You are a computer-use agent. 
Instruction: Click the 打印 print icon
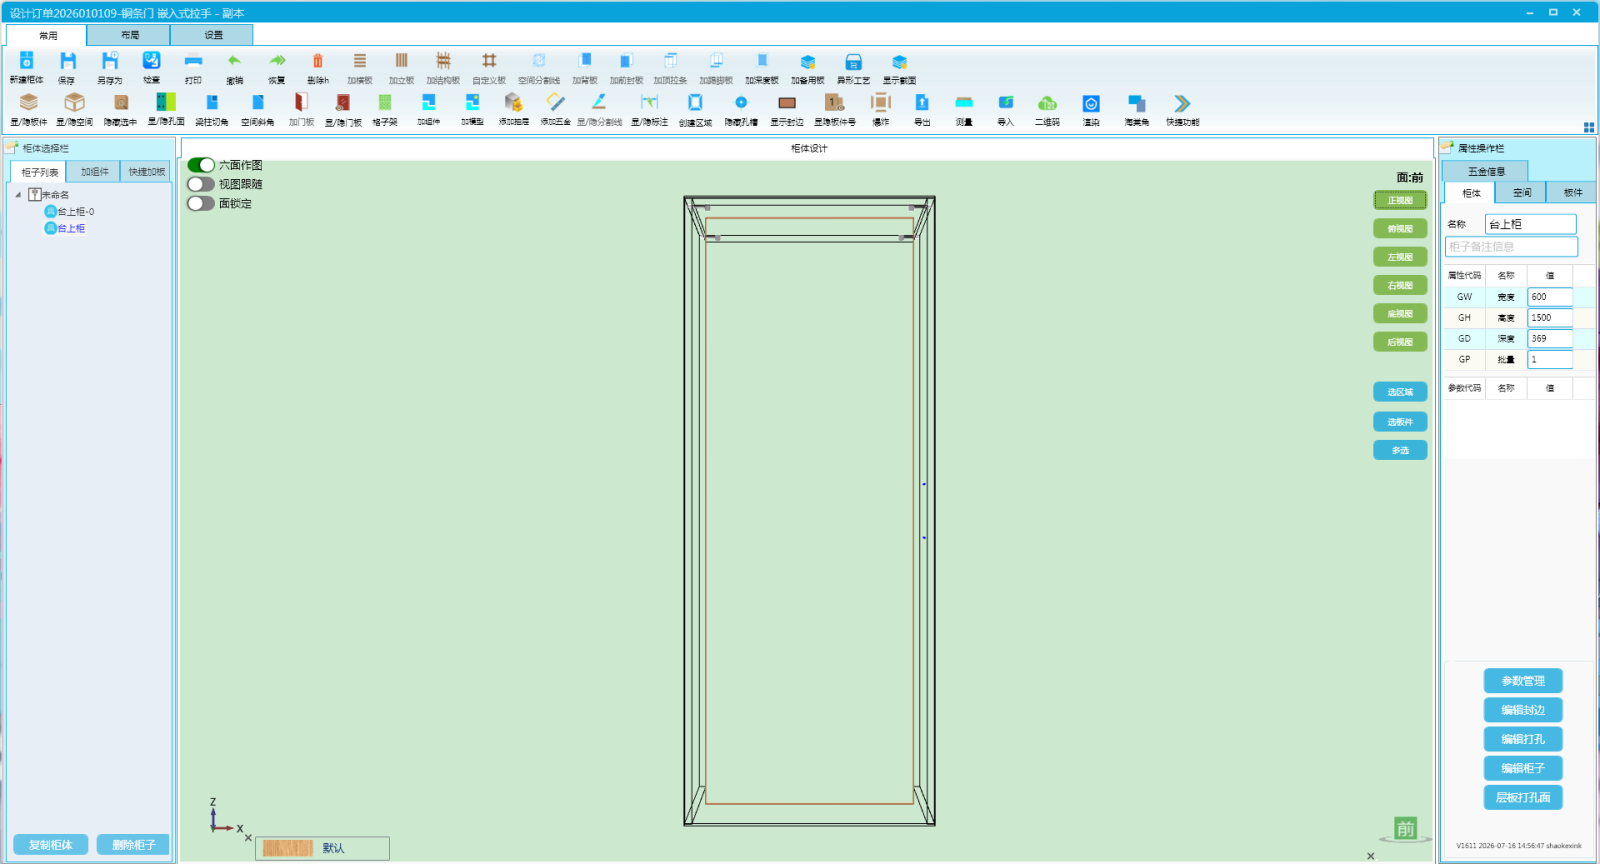coord(193,61)
